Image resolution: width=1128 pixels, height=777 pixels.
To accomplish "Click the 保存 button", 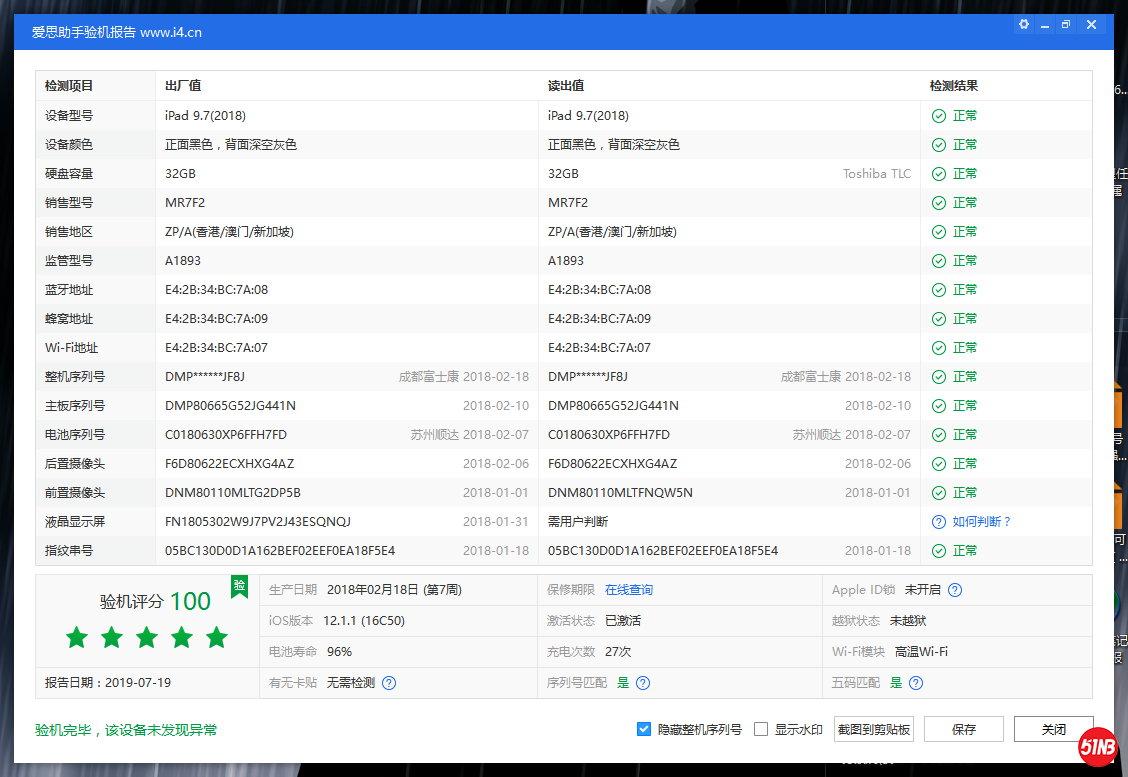I will tap(964, 729).
